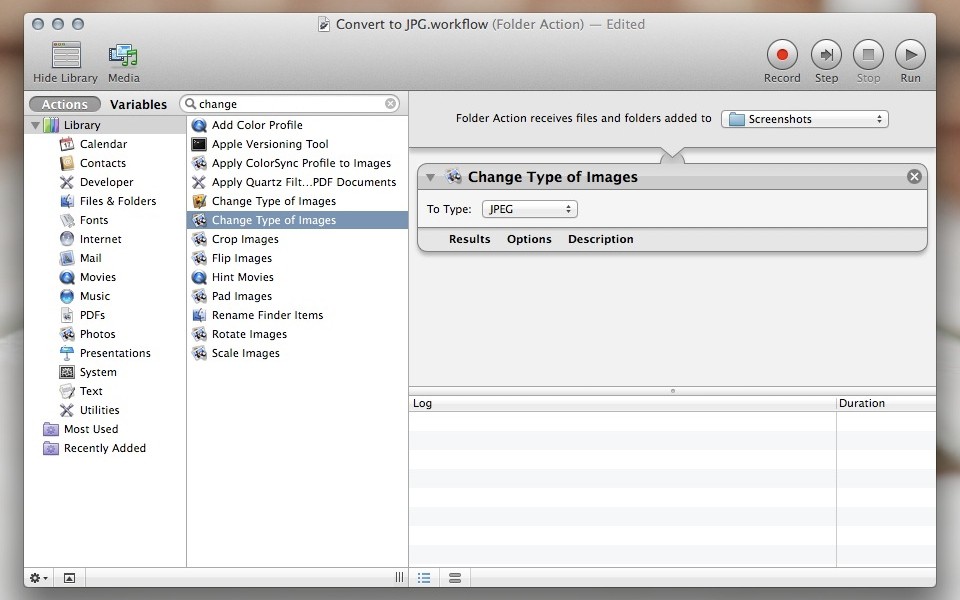Switch to the Variables tab
The image size is (960, 600).
click(x=138, y=104)
